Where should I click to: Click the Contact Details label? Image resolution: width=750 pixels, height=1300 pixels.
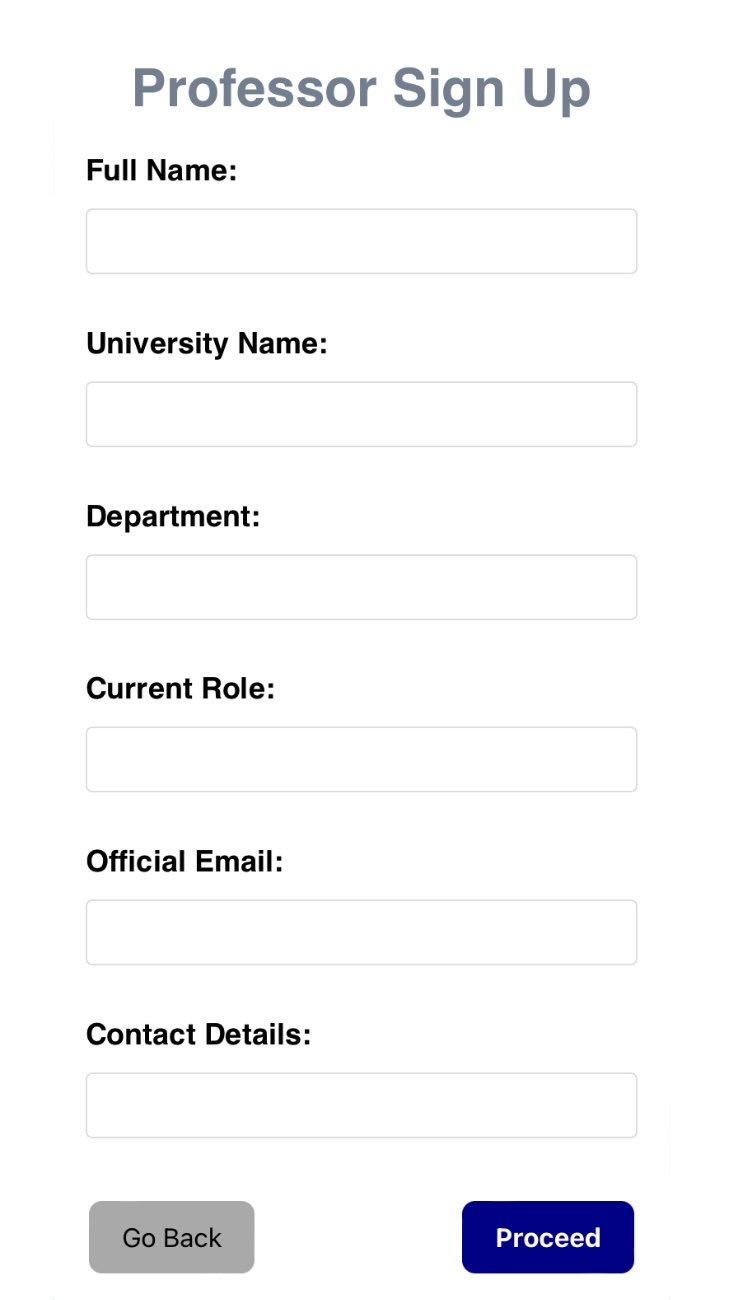tap(199, 1035)
